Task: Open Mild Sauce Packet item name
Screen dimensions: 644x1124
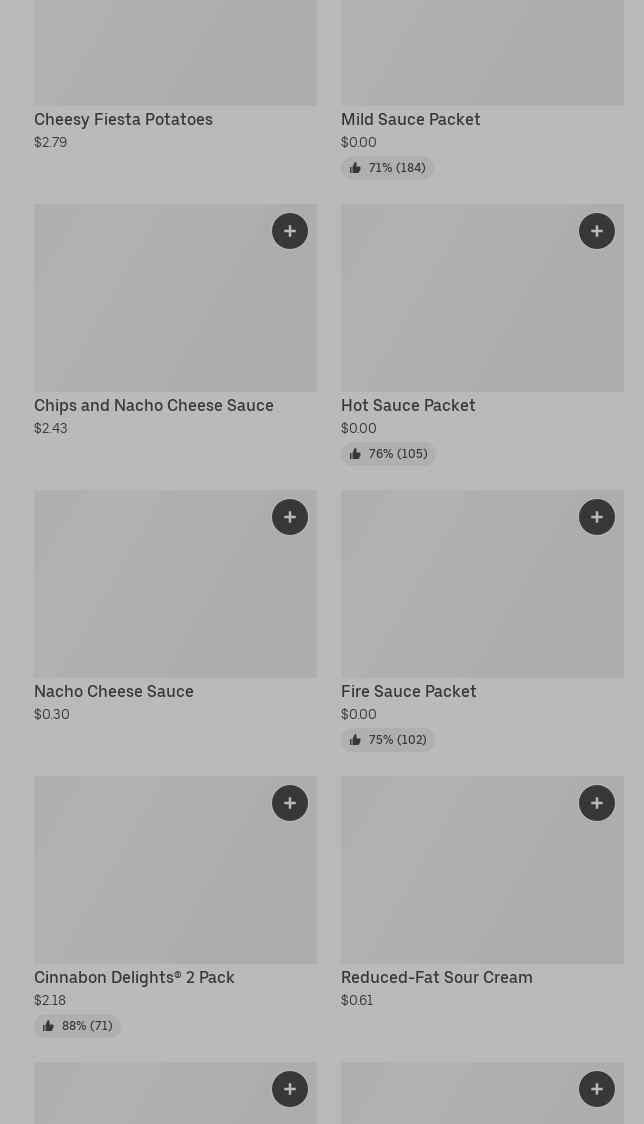Action: click(x=410, y=119)
